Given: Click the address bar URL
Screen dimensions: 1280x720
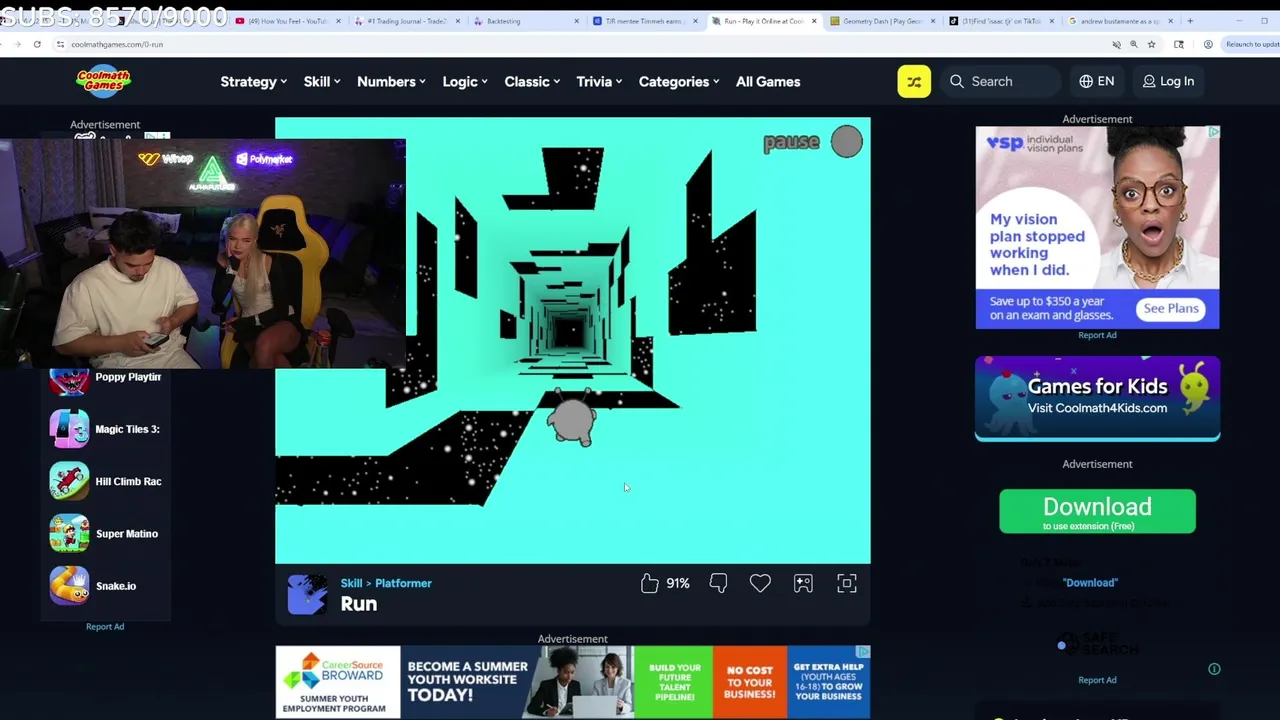Looking at the screenshot, I should pos(117,44).
